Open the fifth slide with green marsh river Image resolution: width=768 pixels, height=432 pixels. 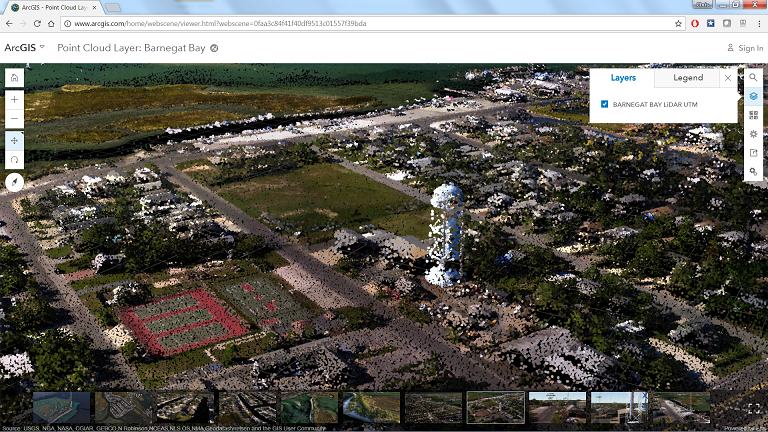coord(310,408)
